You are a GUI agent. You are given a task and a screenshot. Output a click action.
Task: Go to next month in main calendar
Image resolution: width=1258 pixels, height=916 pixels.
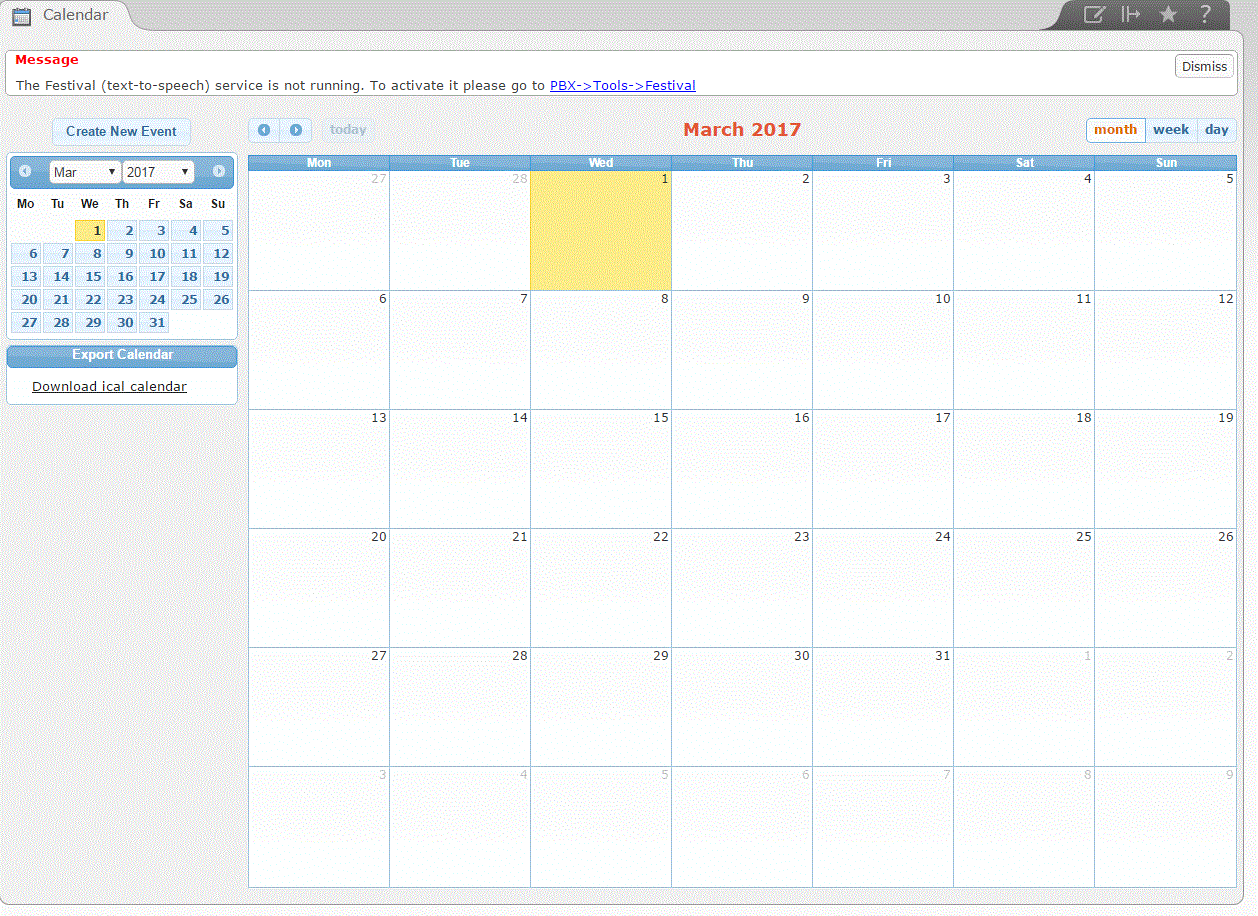(x=296, y=130)
